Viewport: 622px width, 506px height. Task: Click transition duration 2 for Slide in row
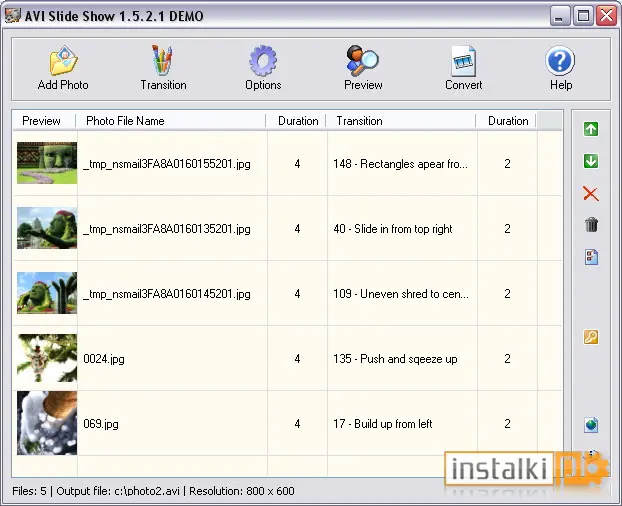507,229
